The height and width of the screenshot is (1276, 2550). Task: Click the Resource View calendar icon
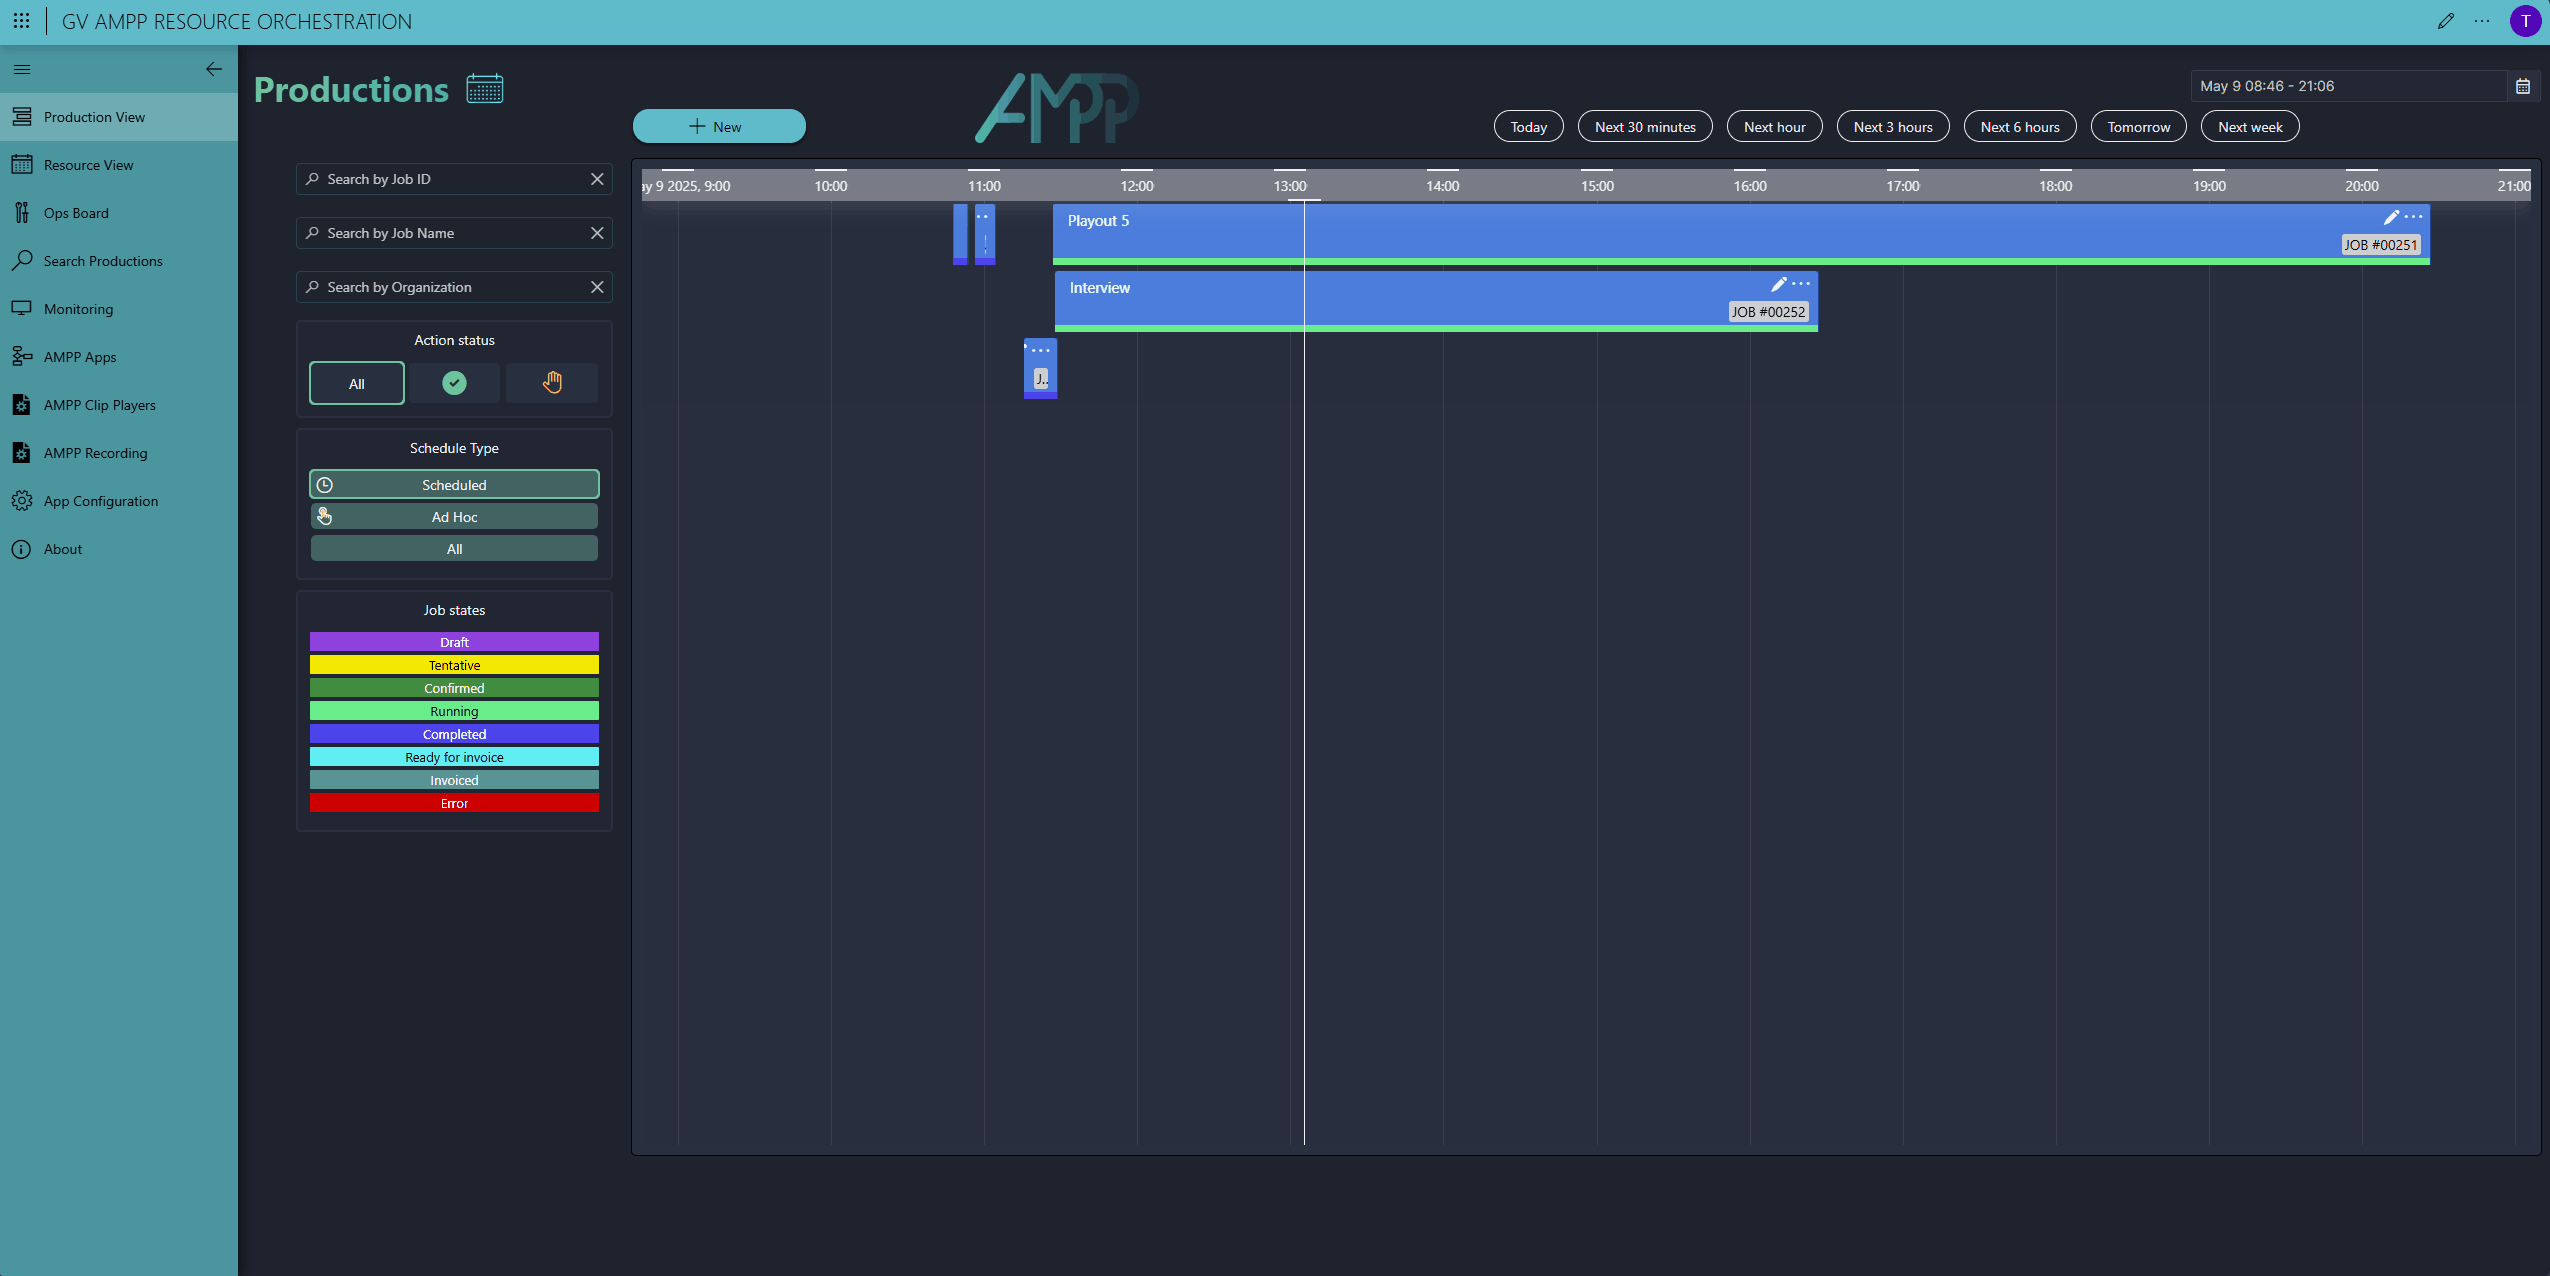pyautogui.click(x=22, y=165)
